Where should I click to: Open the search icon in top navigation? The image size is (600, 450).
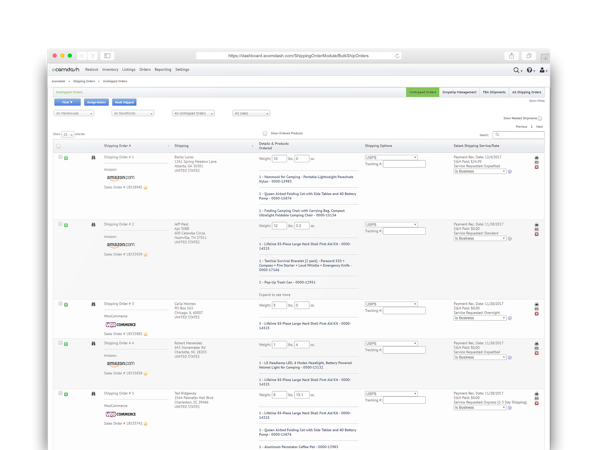point(516,70)
